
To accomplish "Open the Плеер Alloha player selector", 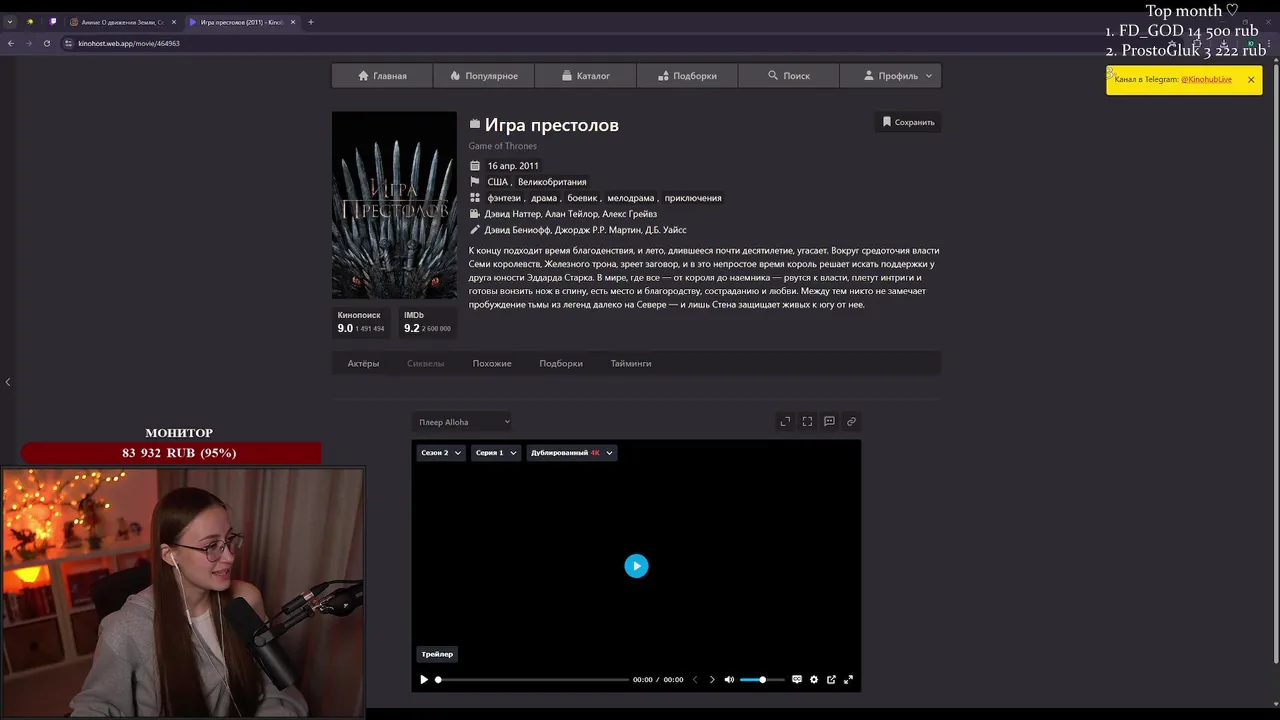I will [463, 422].
